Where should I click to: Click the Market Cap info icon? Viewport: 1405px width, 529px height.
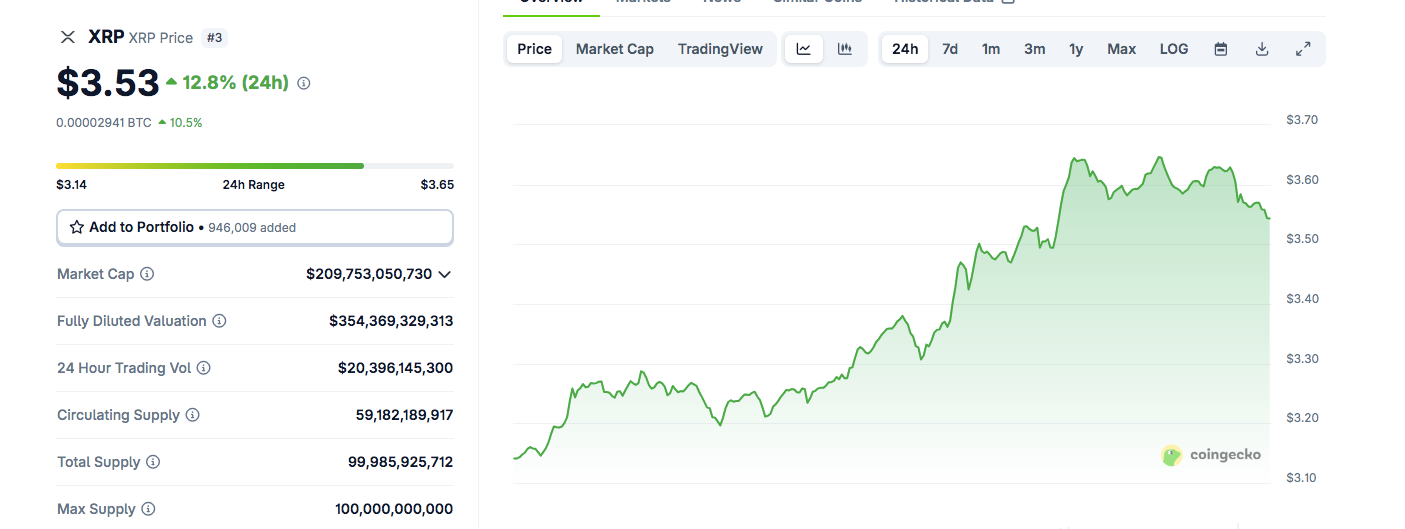pyautogui.click(x=147, y=274)
